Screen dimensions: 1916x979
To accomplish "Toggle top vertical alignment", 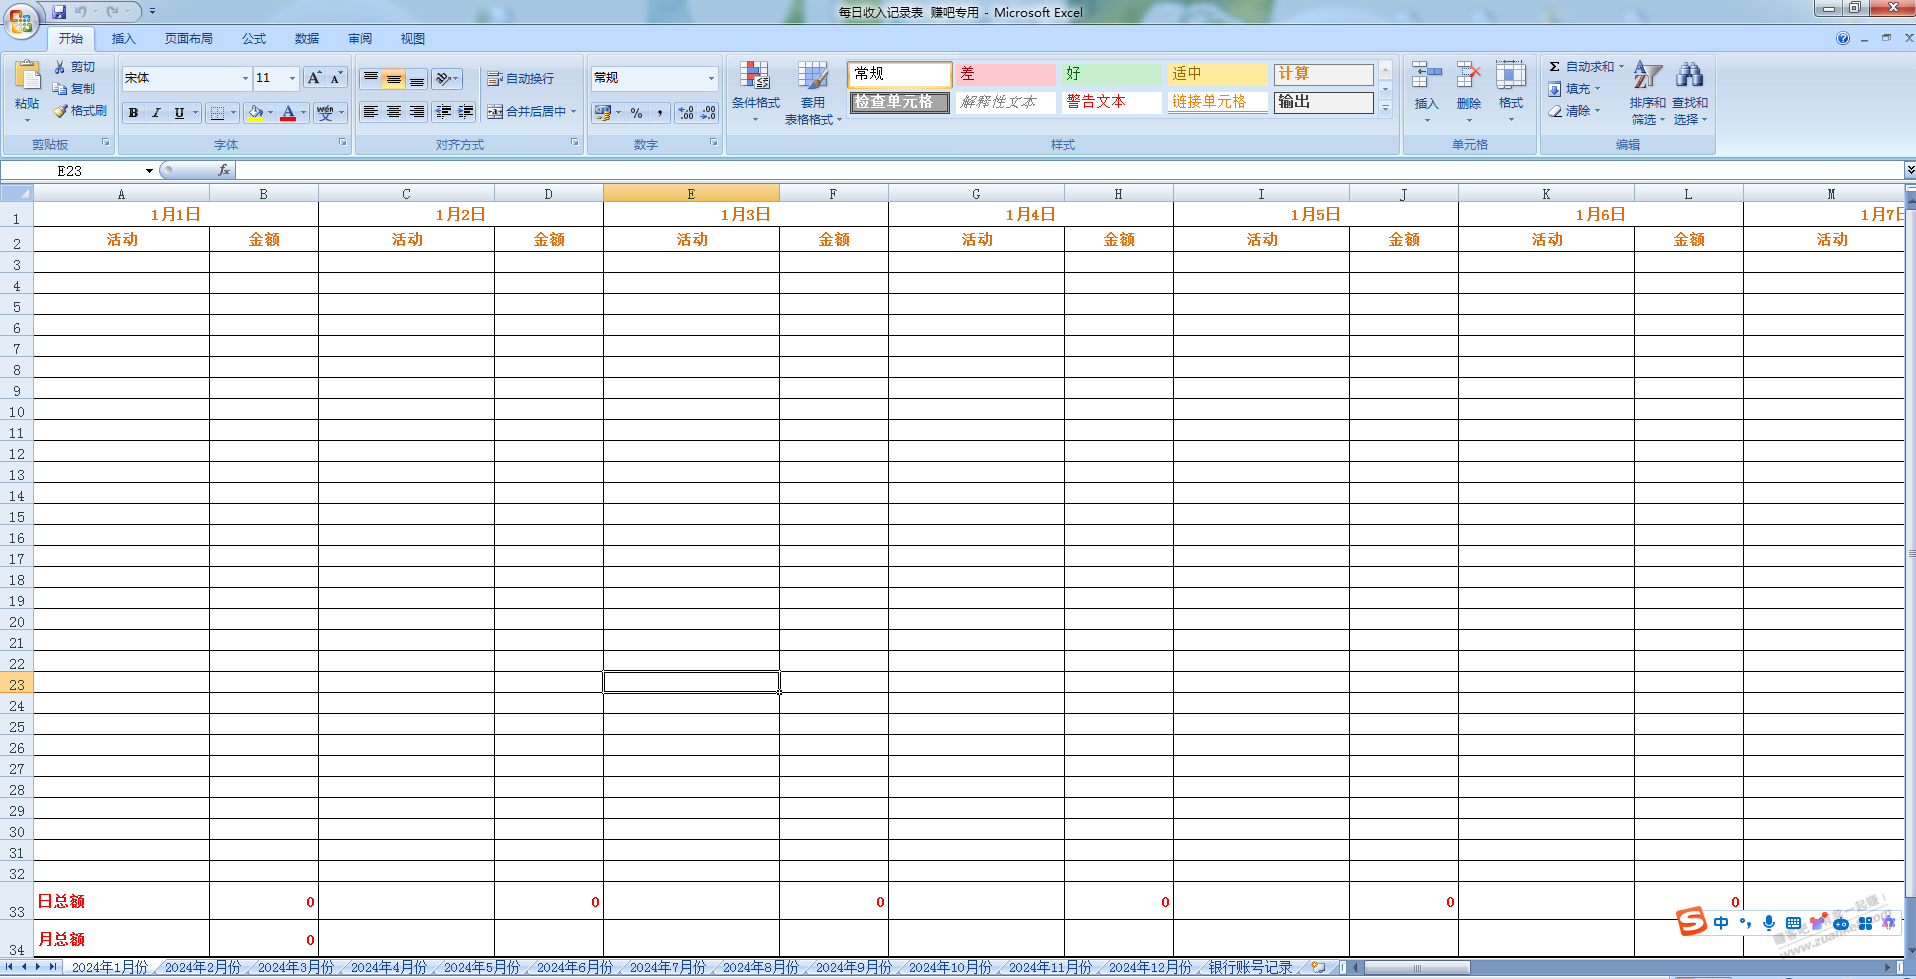I will tap(371, 78).
